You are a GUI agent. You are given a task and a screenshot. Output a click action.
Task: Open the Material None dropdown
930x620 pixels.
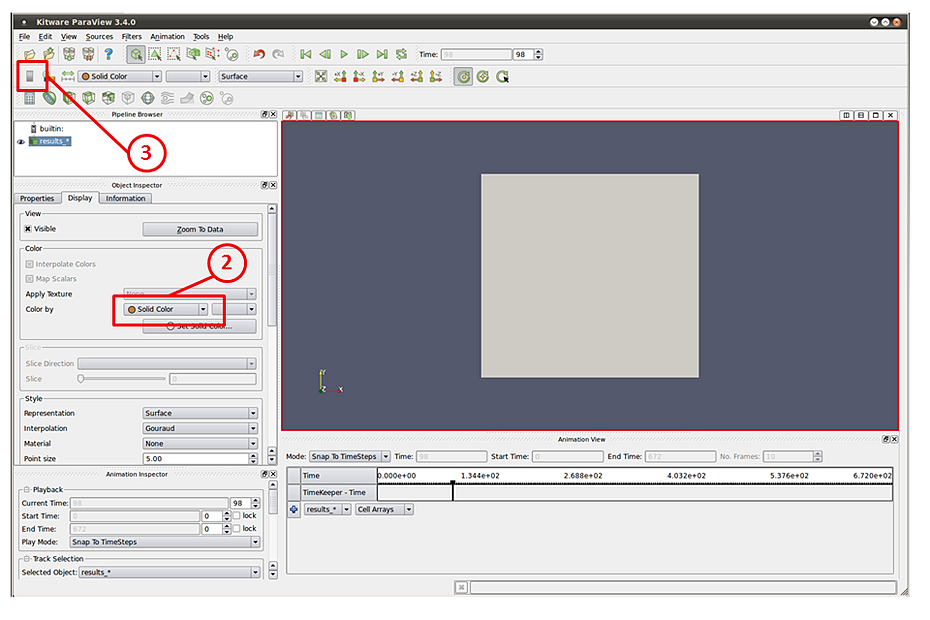pos(200,444)
